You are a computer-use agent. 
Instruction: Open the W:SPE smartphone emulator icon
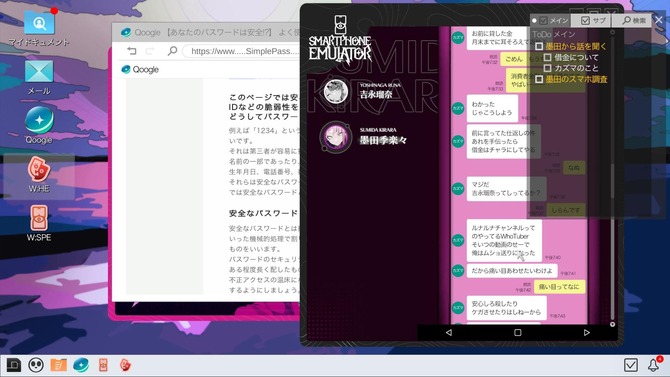(39, 223)
